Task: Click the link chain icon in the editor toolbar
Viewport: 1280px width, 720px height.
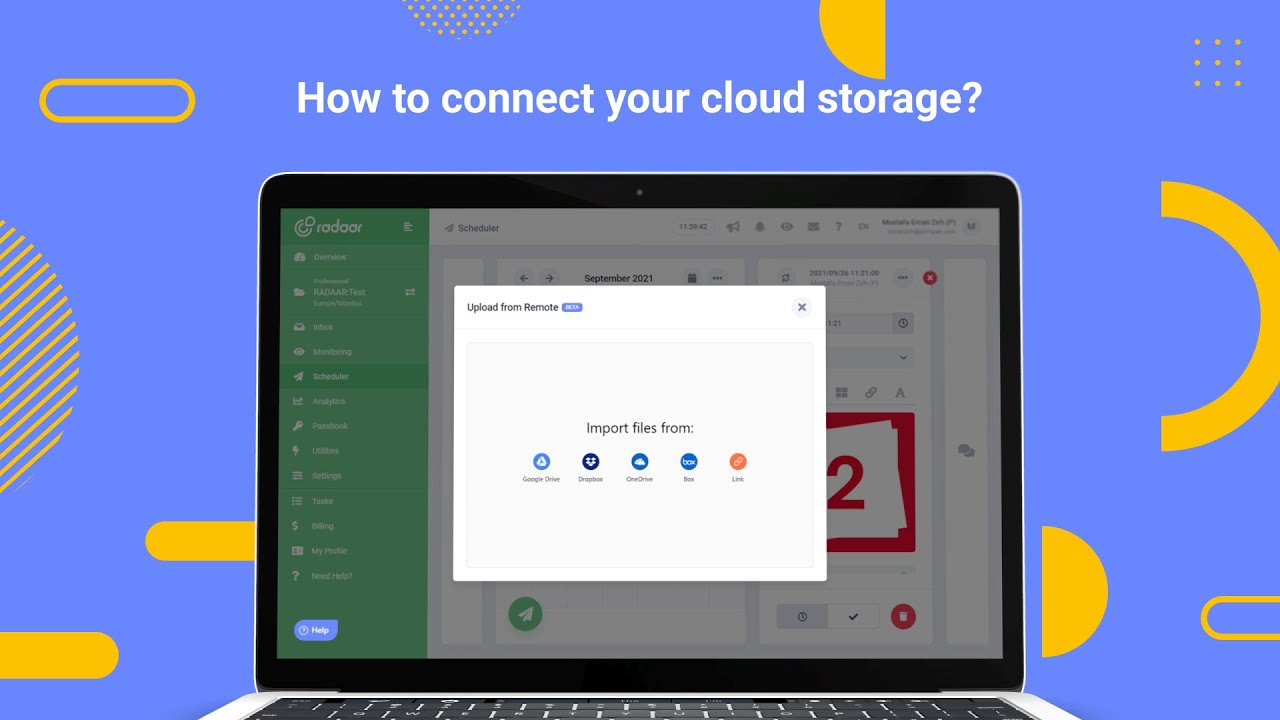Action: 871,393
